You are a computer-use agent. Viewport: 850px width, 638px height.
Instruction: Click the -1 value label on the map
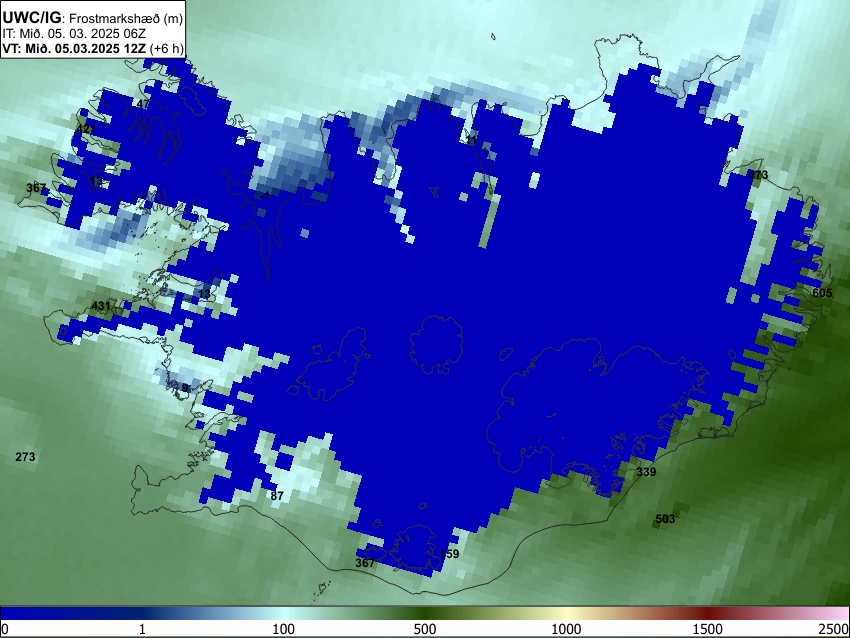point(265,196)
